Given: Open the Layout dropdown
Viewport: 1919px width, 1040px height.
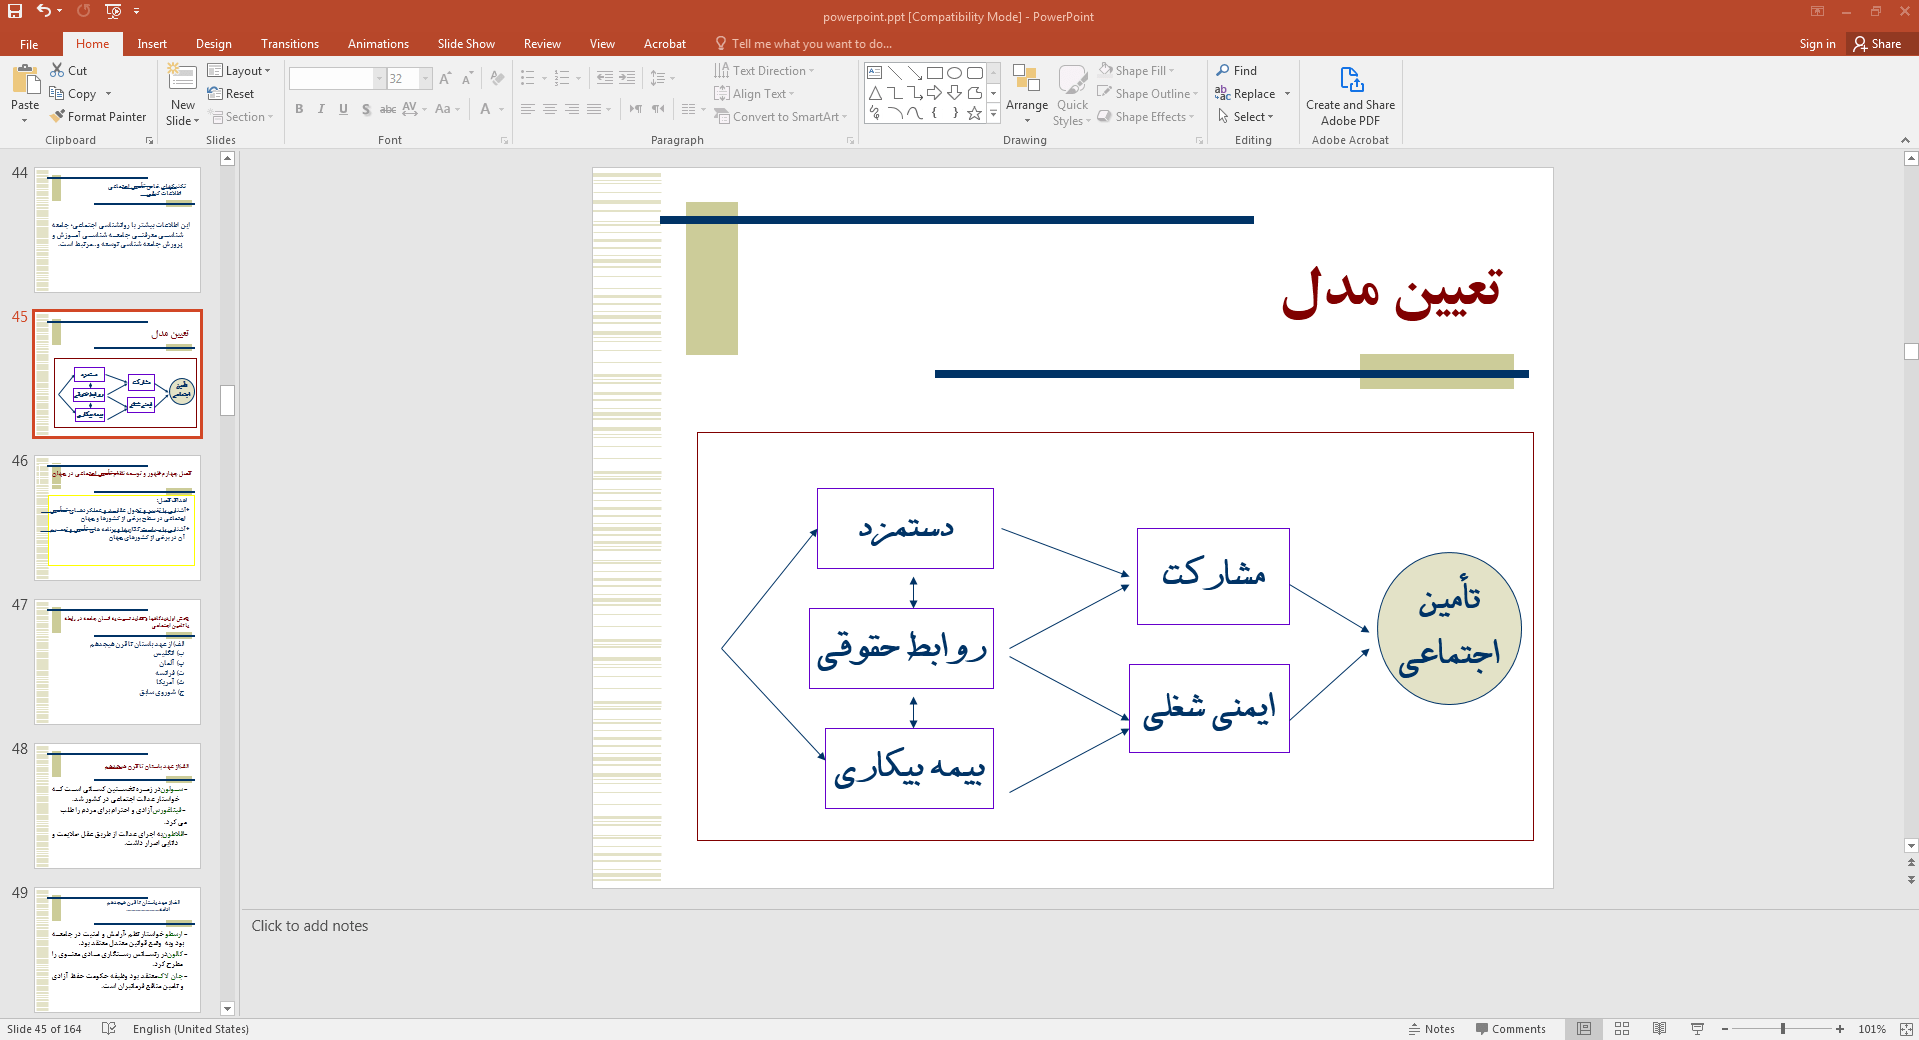Looking at the screenshot, I should [x=239, y=71].
